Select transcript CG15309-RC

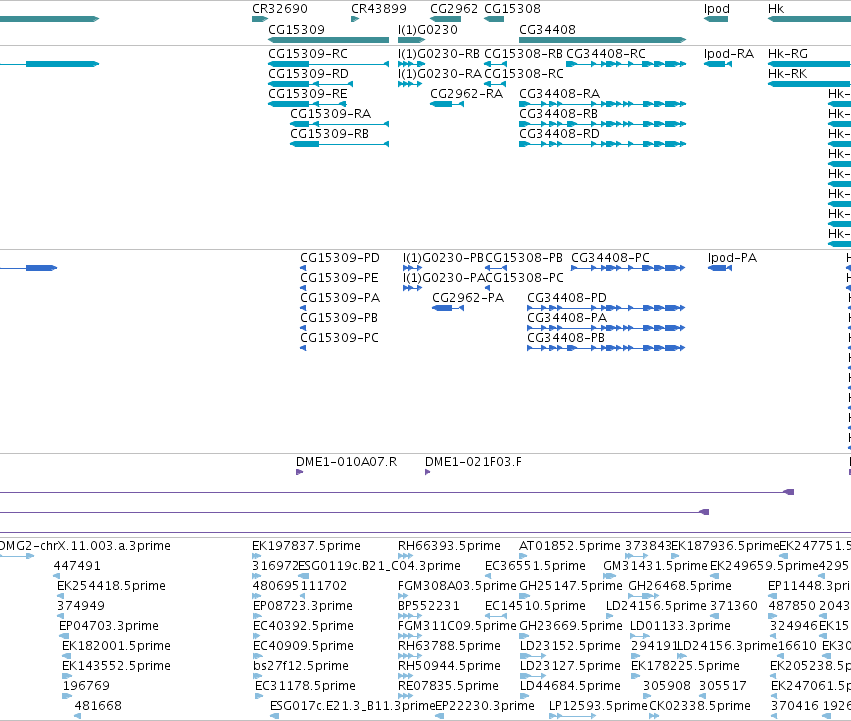click(x=308, y=54)
